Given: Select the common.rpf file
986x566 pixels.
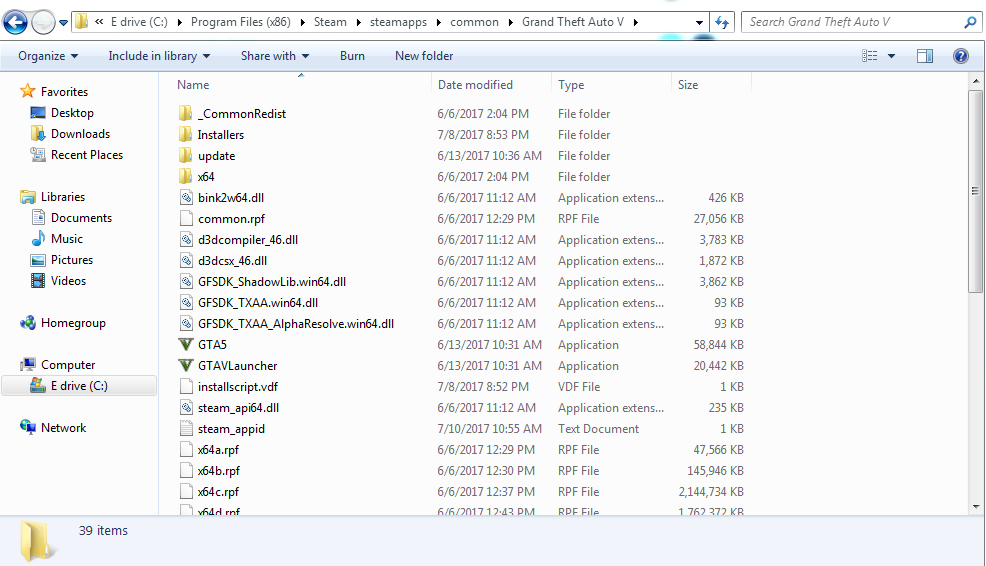Looking at the screenshot, I should [231, 219].
